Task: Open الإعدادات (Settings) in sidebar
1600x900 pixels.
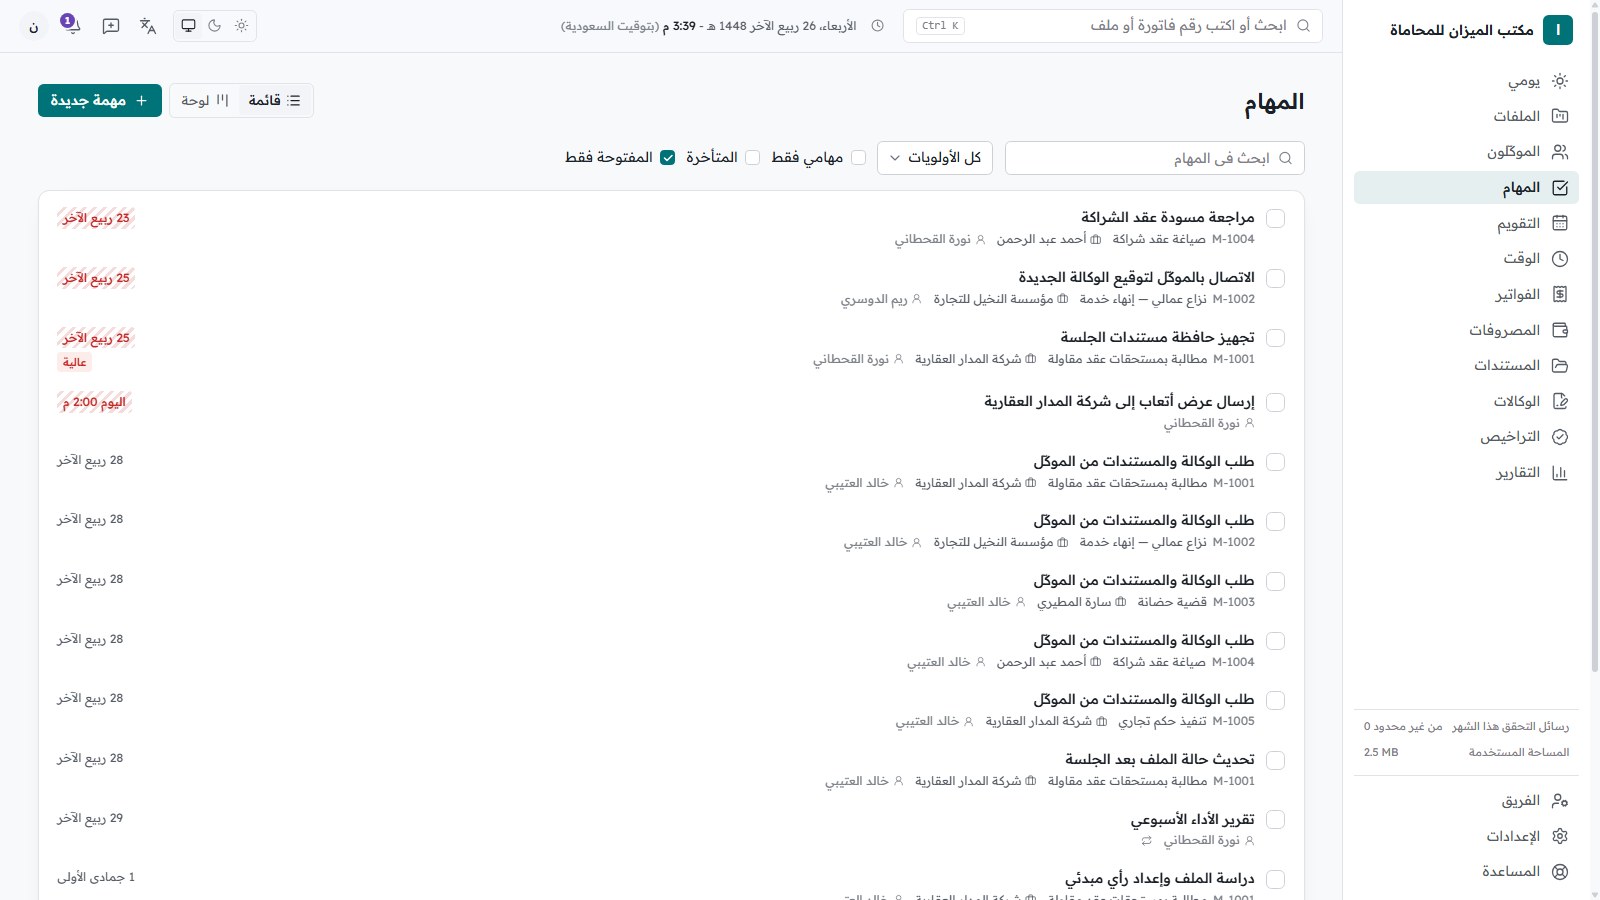Action: (x=1466, y=836)
